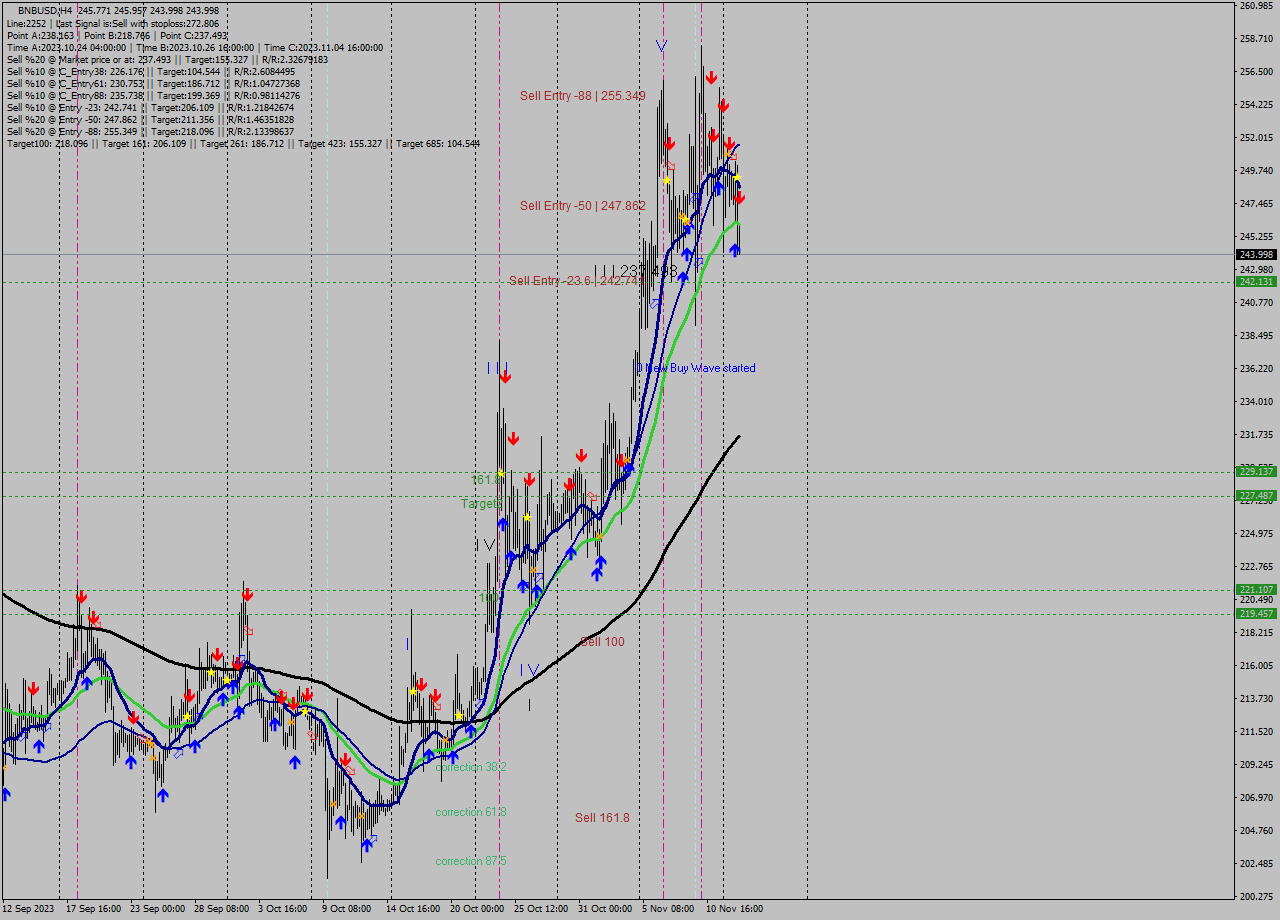
Task: Click the '12 Sep 2023' date axis label
Action: coord(29,909)
